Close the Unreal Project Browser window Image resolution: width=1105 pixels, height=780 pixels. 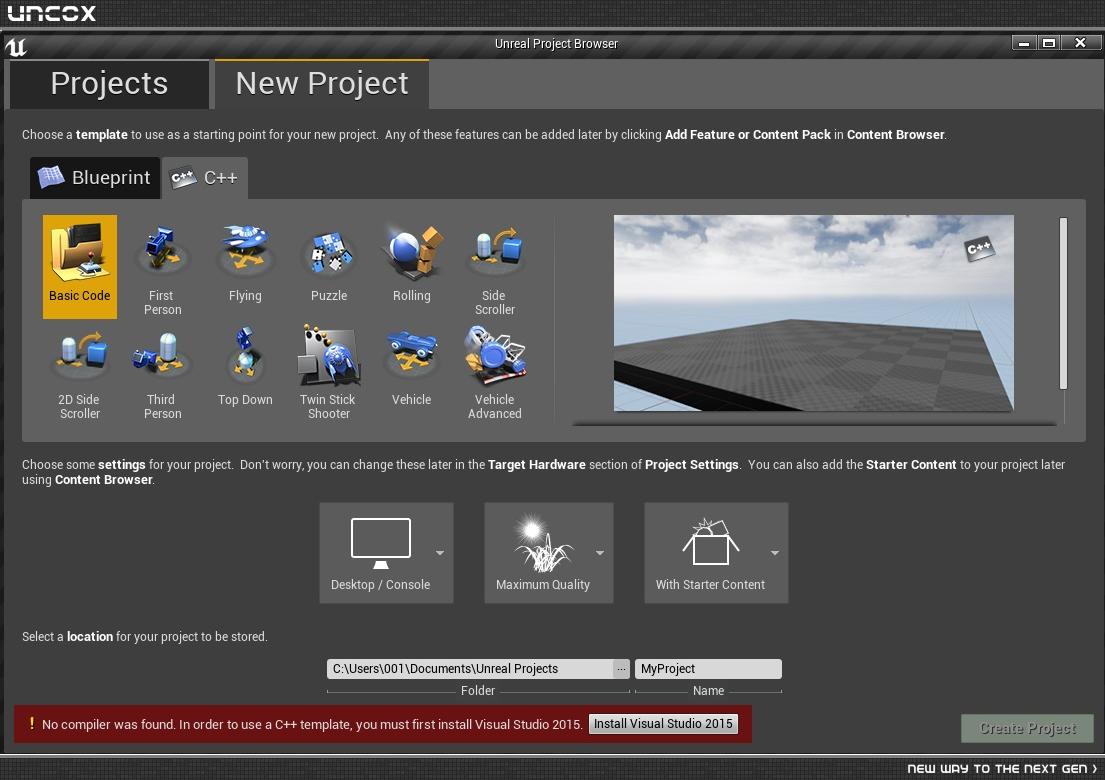point(1080,44)
